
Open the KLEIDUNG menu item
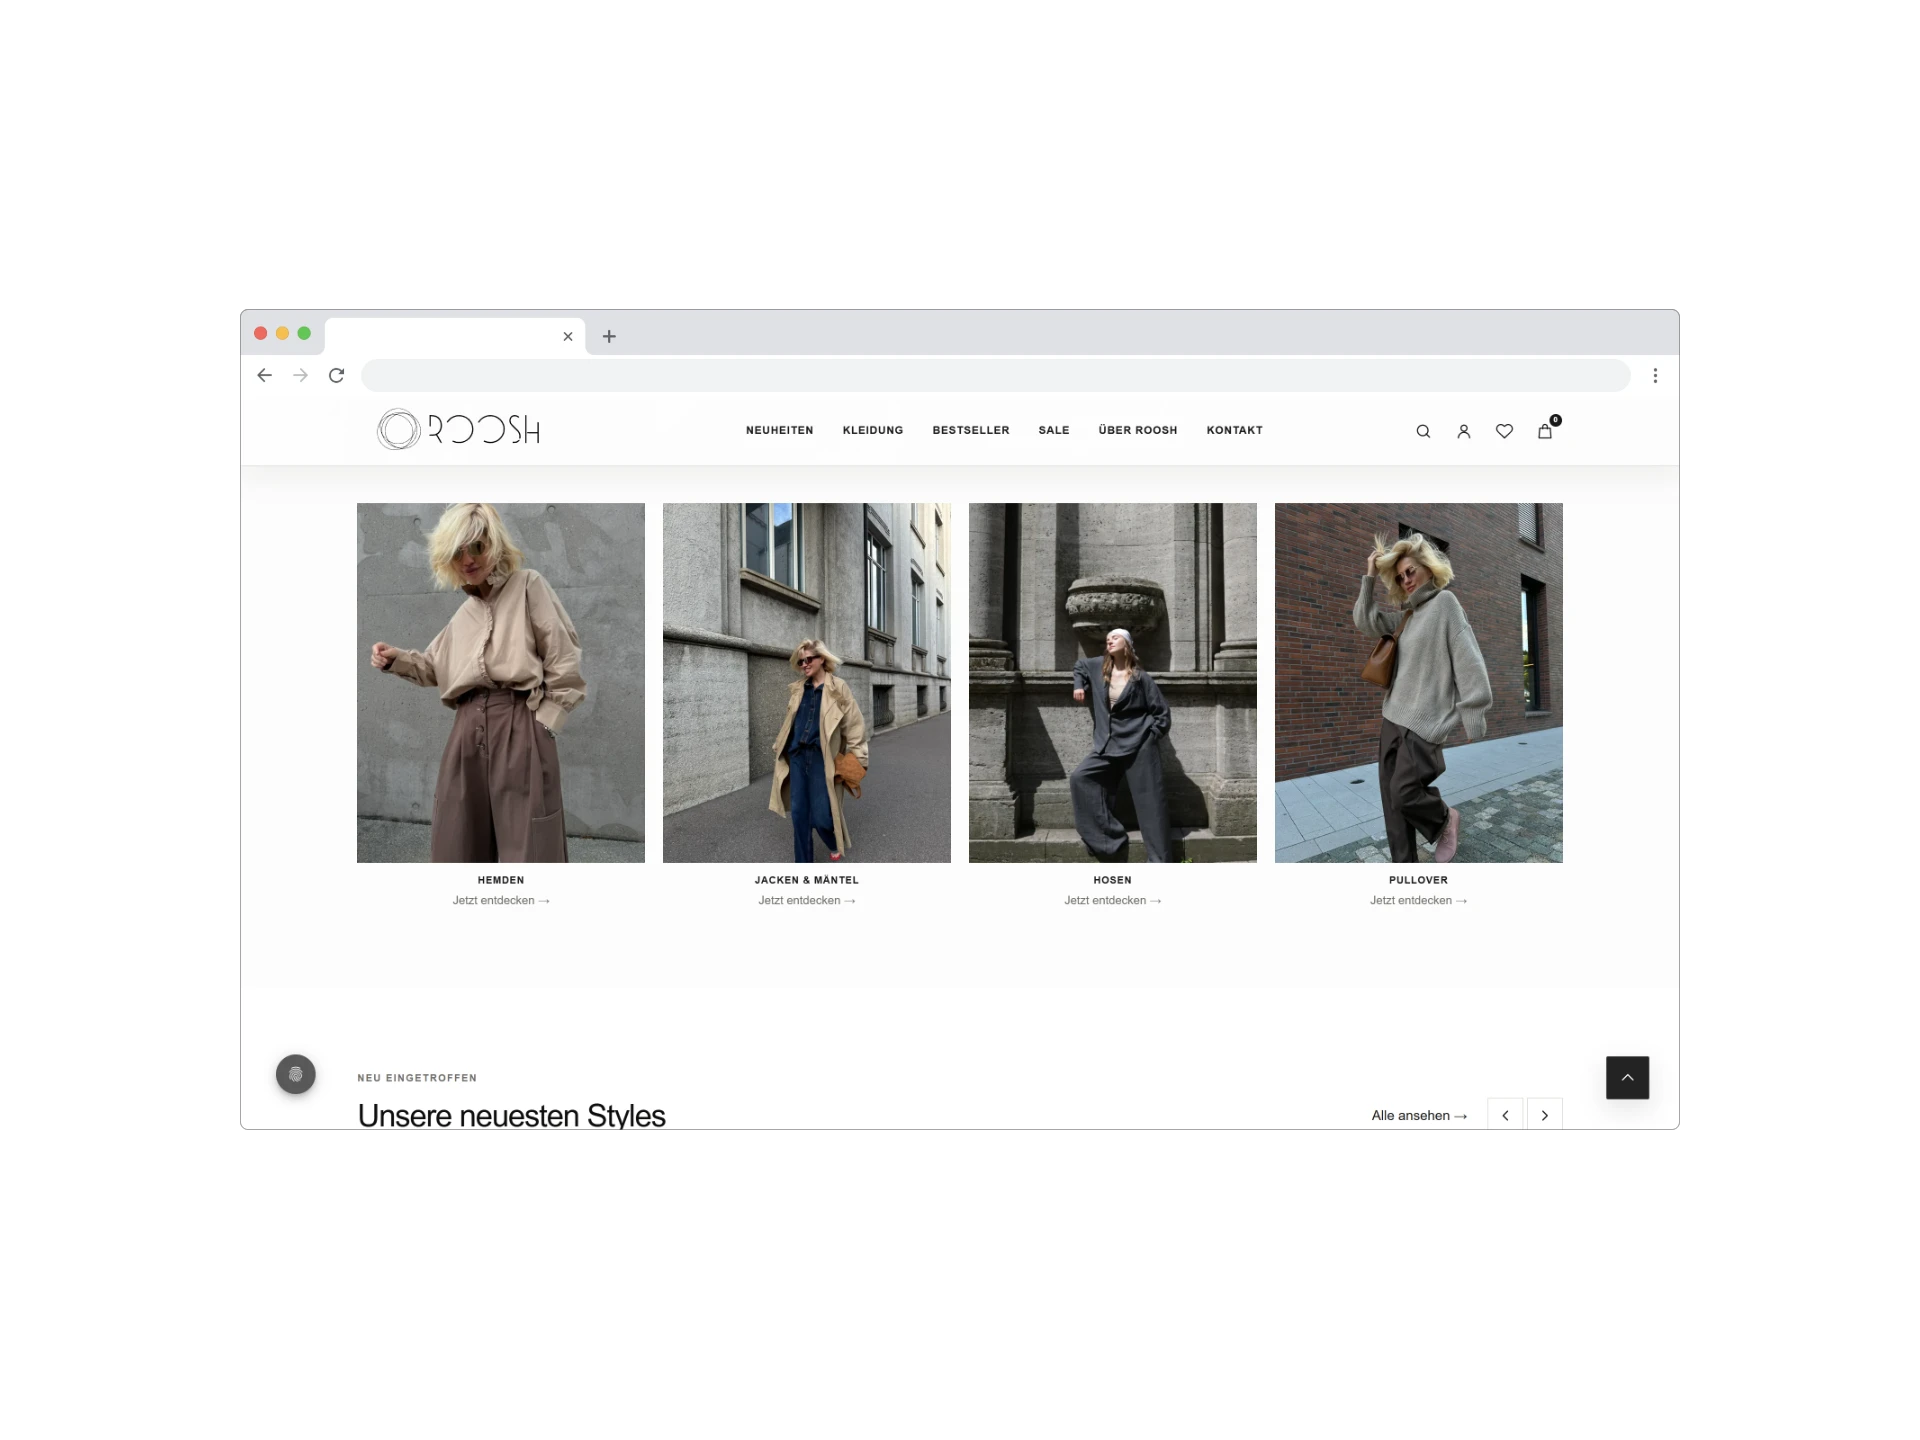872,430
